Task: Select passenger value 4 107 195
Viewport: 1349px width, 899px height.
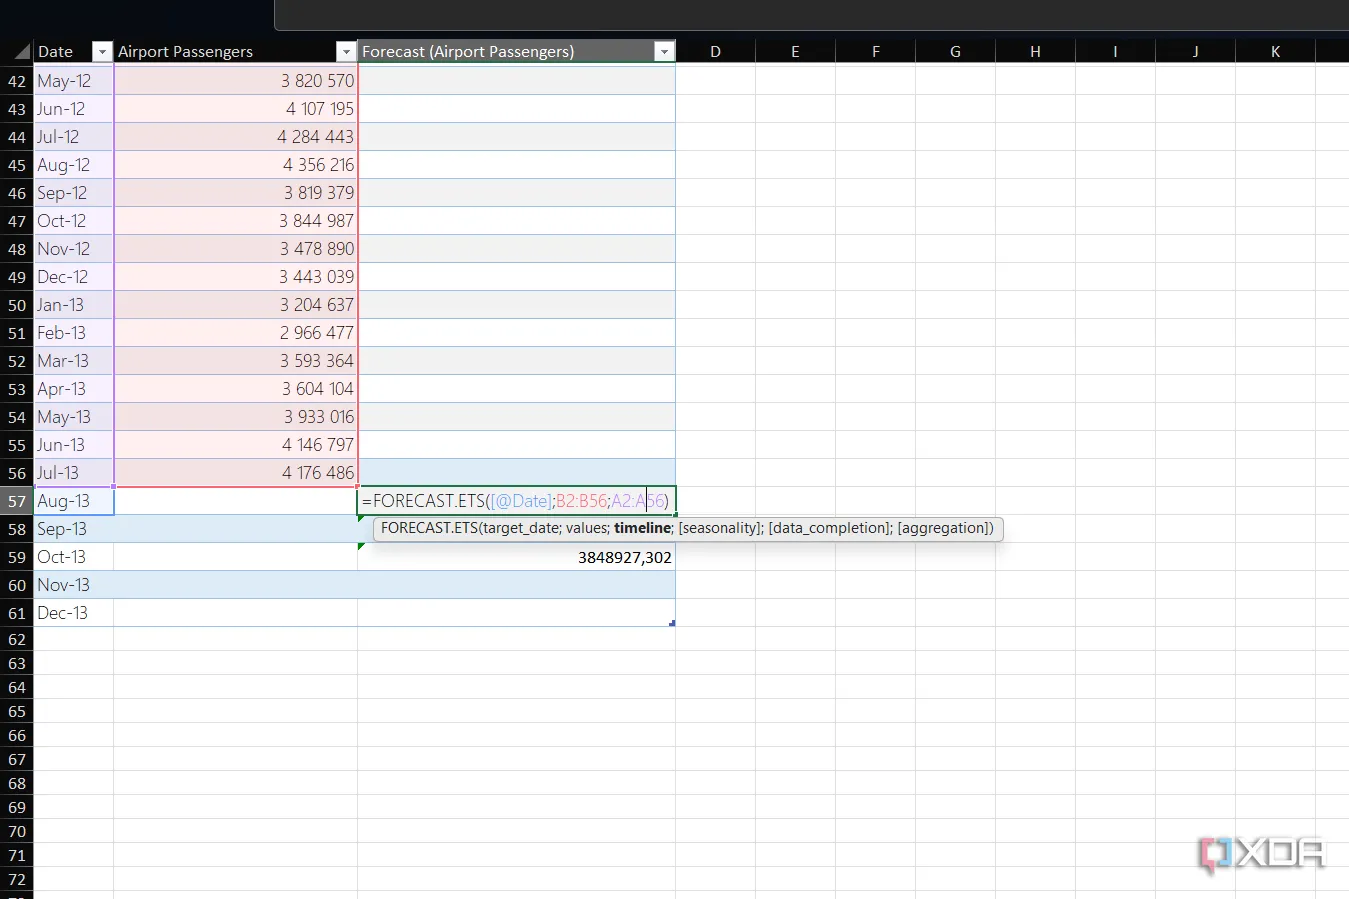Action: 236,109
